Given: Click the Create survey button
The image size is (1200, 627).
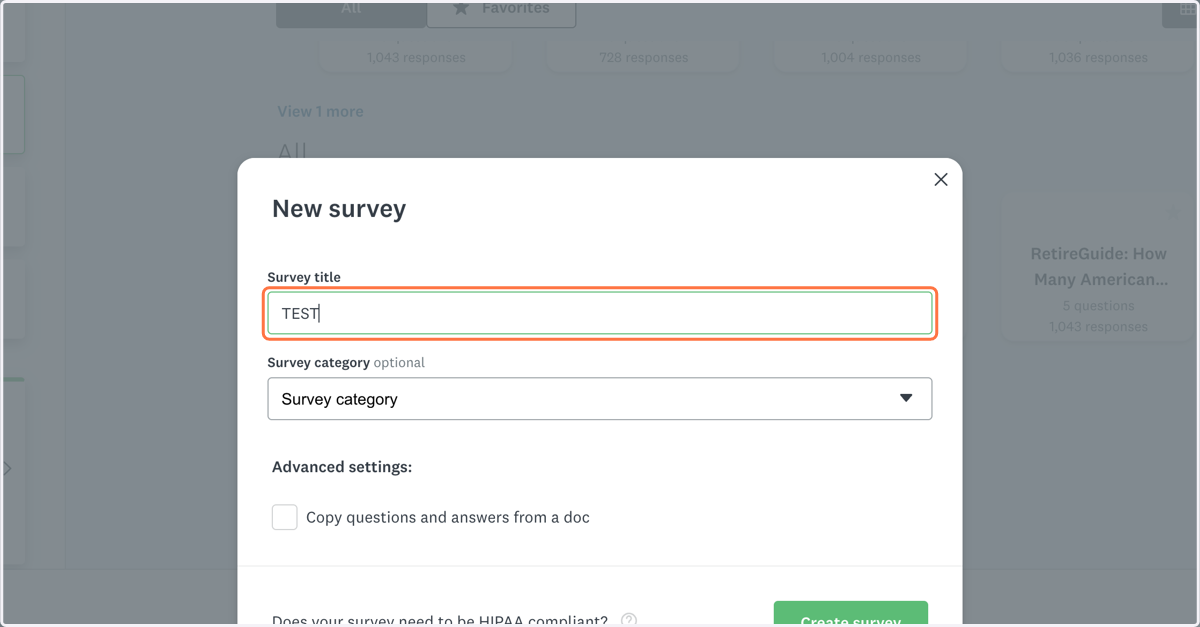Looking at the screenshot, I should click(x=851, y=614).
